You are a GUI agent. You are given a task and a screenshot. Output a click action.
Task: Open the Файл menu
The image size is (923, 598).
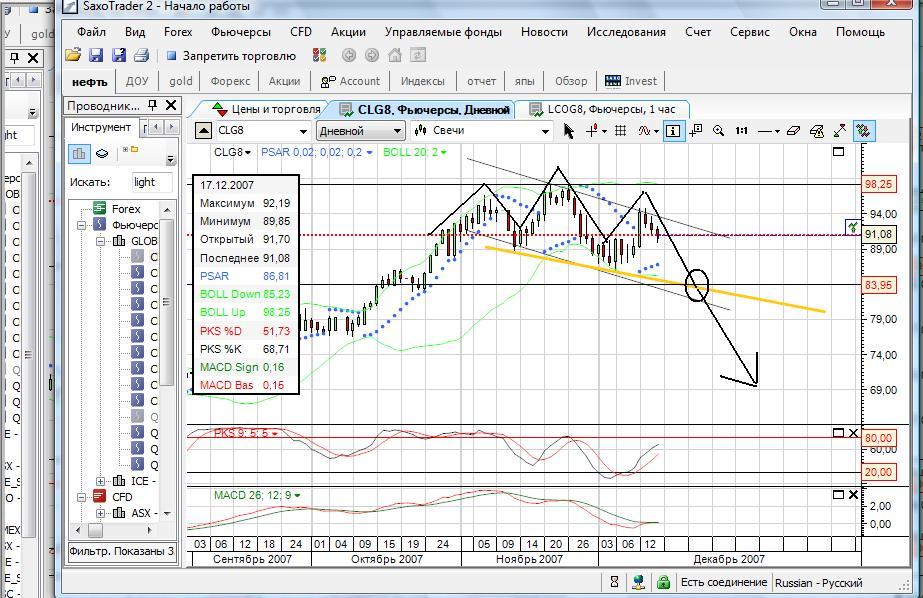91,32
